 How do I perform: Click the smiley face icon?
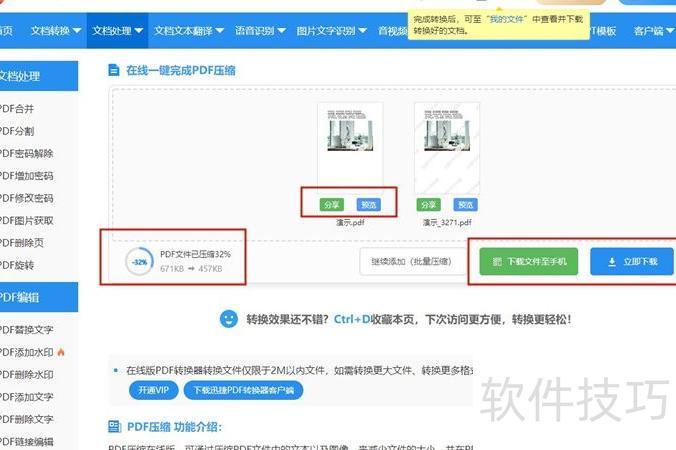tap(228, 319)
